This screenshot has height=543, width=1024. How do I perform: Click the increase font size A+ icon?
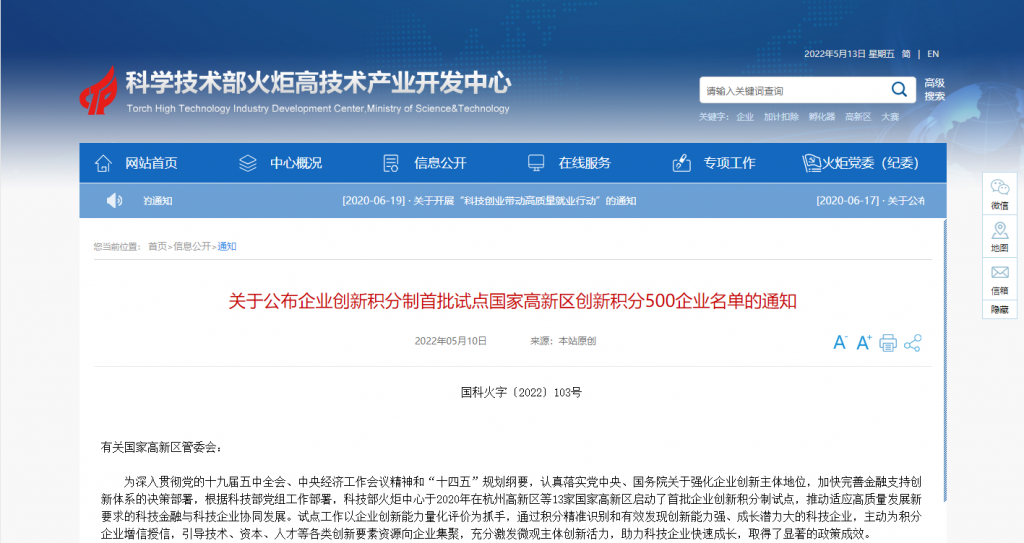pos(864,343)
